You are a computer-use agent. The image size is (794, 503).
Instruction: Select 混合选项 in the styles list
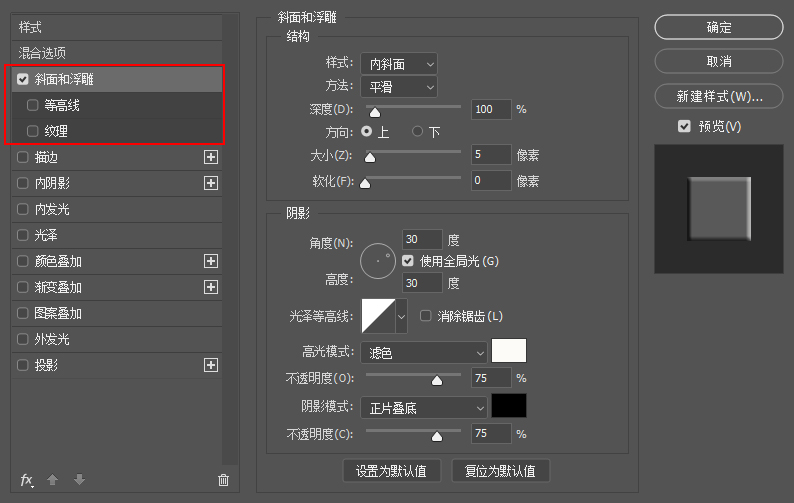(x=42, y=53)
